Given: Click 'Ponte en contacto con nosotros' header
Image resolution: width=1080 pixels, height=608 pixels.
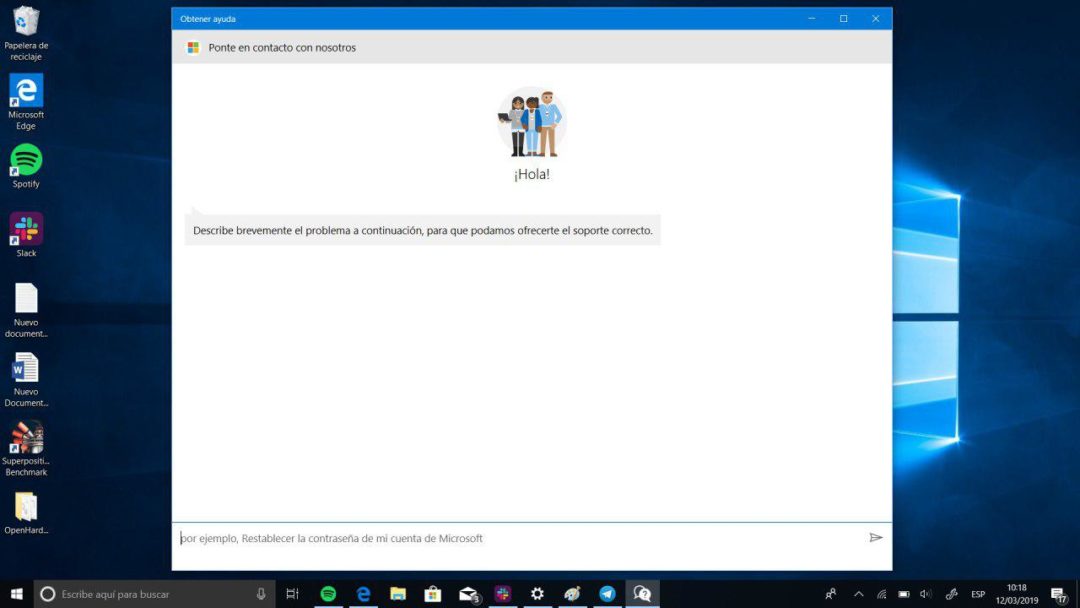Looking at the screenshot, I should [x=282, y=48].
